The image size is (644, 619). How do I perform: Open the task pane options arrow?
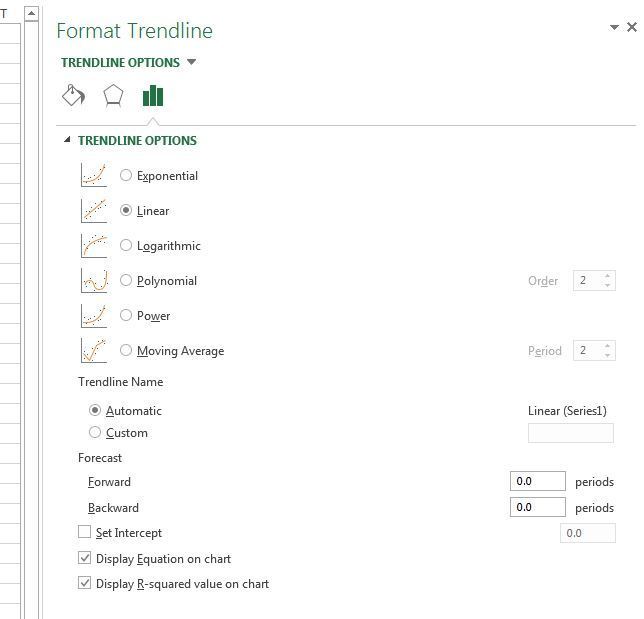tap(614, 28)
